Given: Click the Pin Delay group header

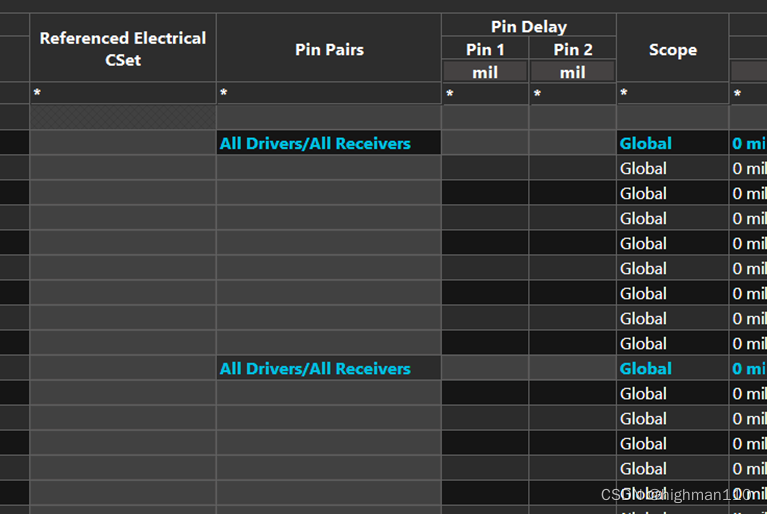Looking at the screenshot, I should pos(528,27).
